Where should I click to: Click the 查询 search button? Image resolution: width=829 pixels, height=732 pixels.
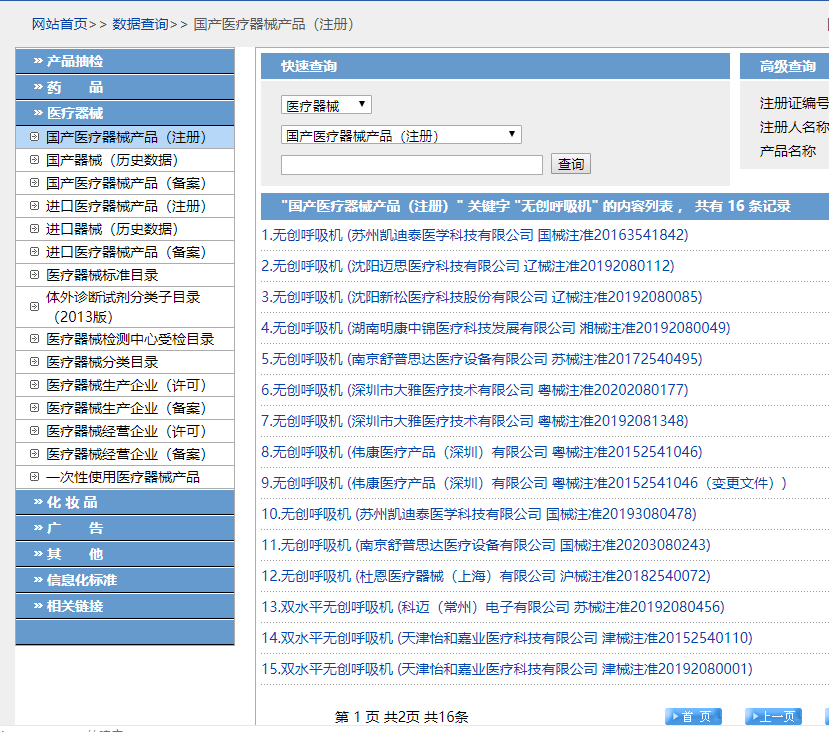coord(571,164)
